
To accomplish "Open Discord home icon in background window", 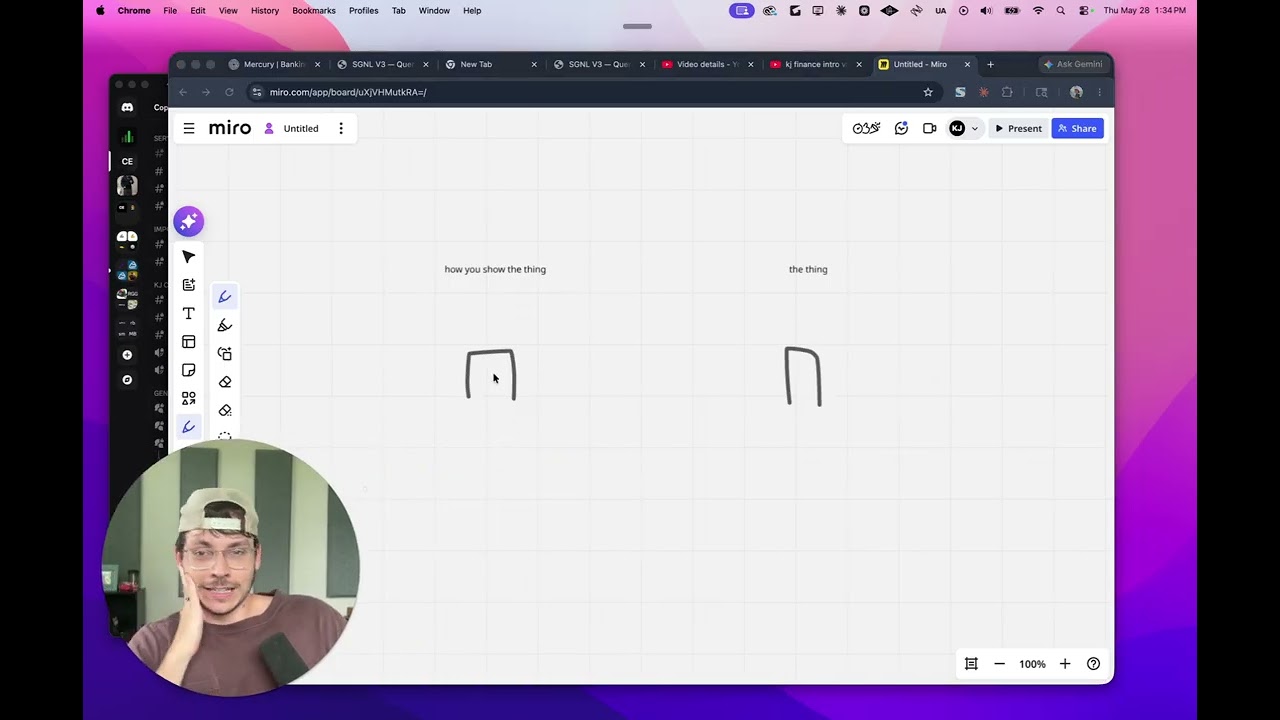I will (x=127, y=107).
